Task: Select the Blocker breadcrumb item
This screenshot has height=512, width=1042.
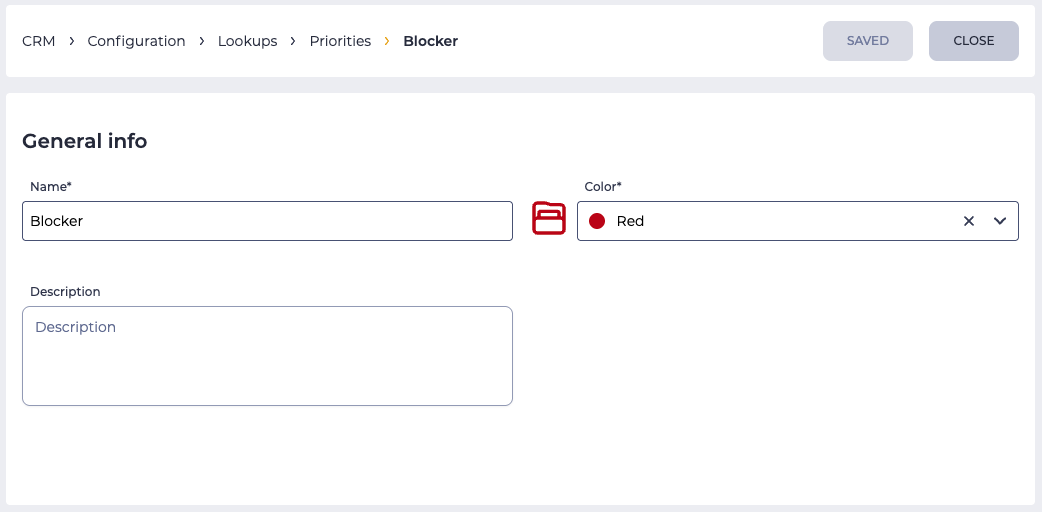Action: (431, 41)
